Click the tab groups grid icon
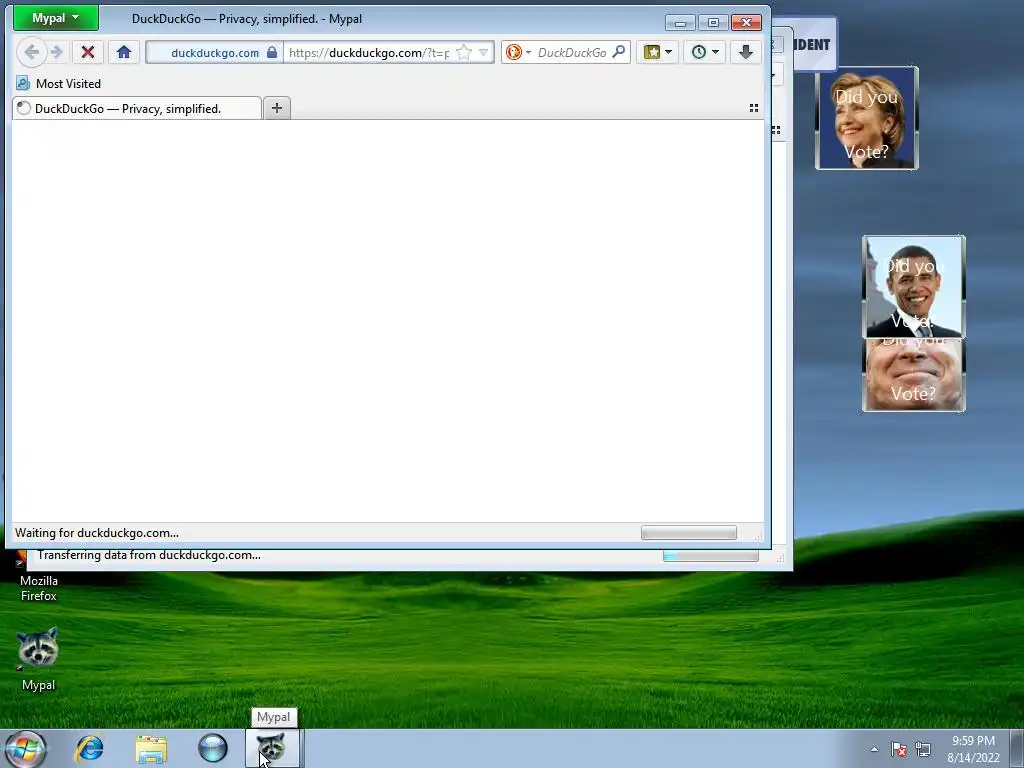The width and height of the screenshot is (1024, 768). 754,108
